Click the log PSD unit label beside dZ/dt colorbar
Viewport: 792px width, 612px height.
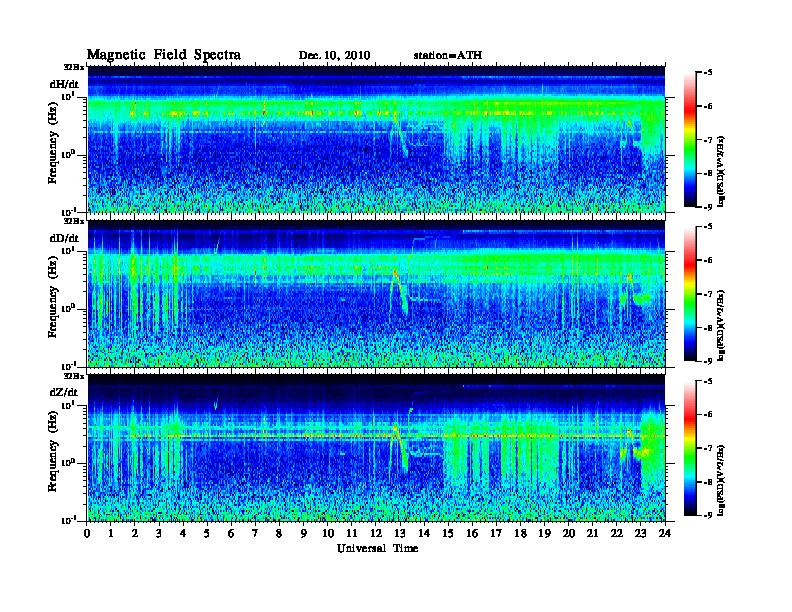point(721,480)
